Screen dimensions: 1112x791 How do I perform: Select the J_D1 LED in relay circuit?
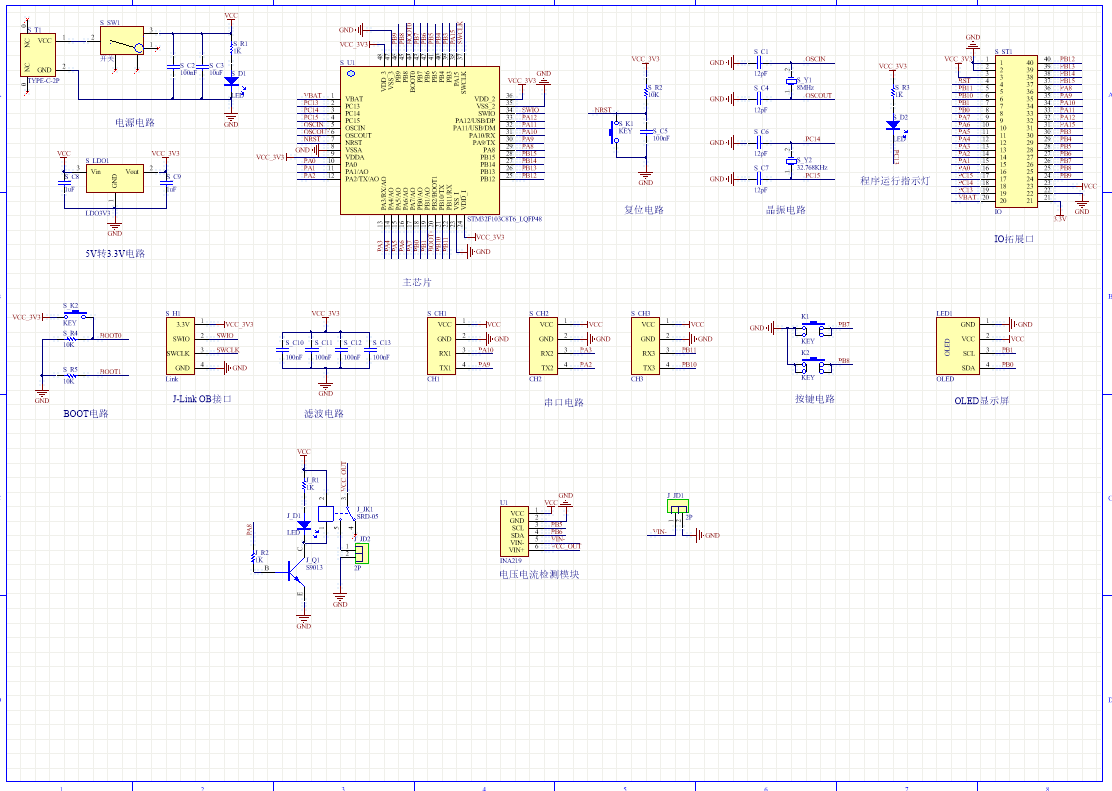pos(304,526)
